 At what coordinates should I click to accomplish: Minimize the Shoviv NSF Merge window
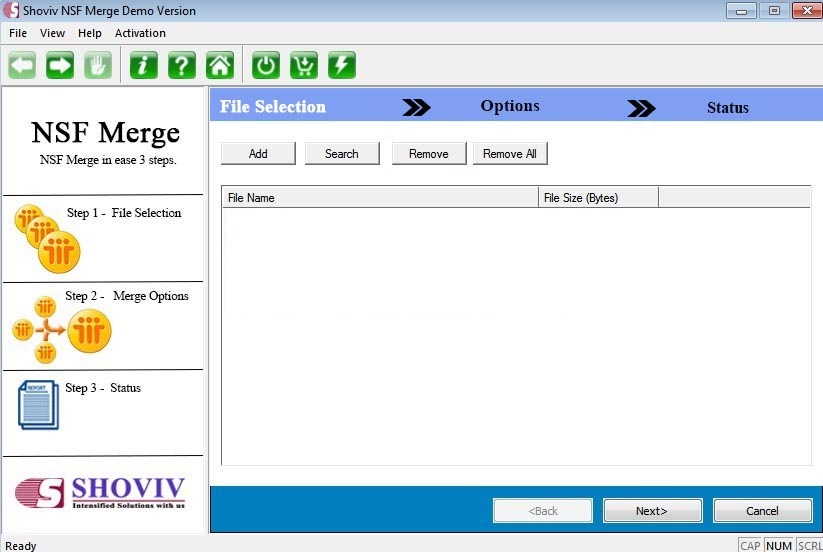point(742,10)
